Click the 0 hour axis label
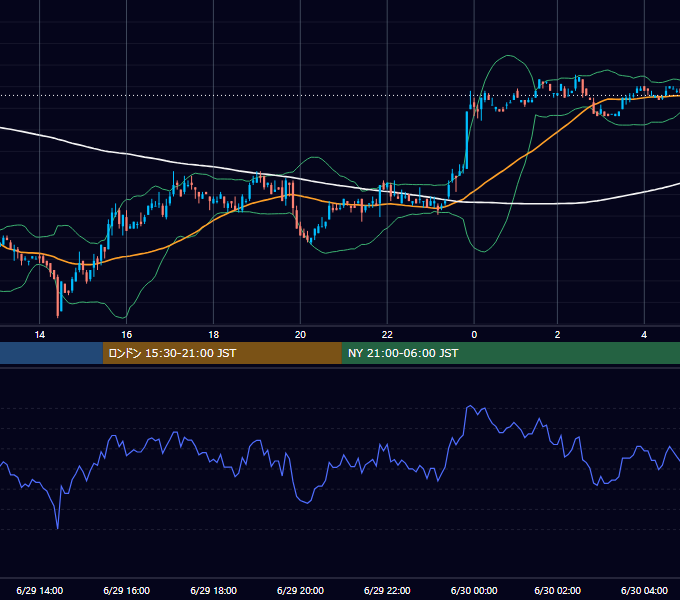 [x=474, y=335]
